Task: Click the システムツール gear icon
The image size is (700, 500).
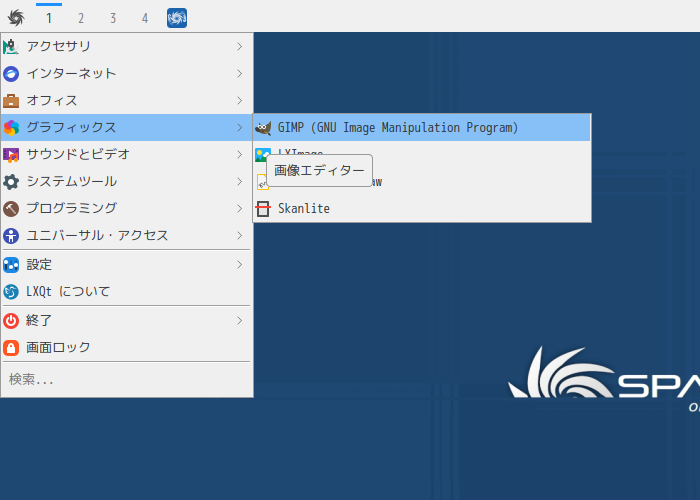Action: [x=11, y=182]
